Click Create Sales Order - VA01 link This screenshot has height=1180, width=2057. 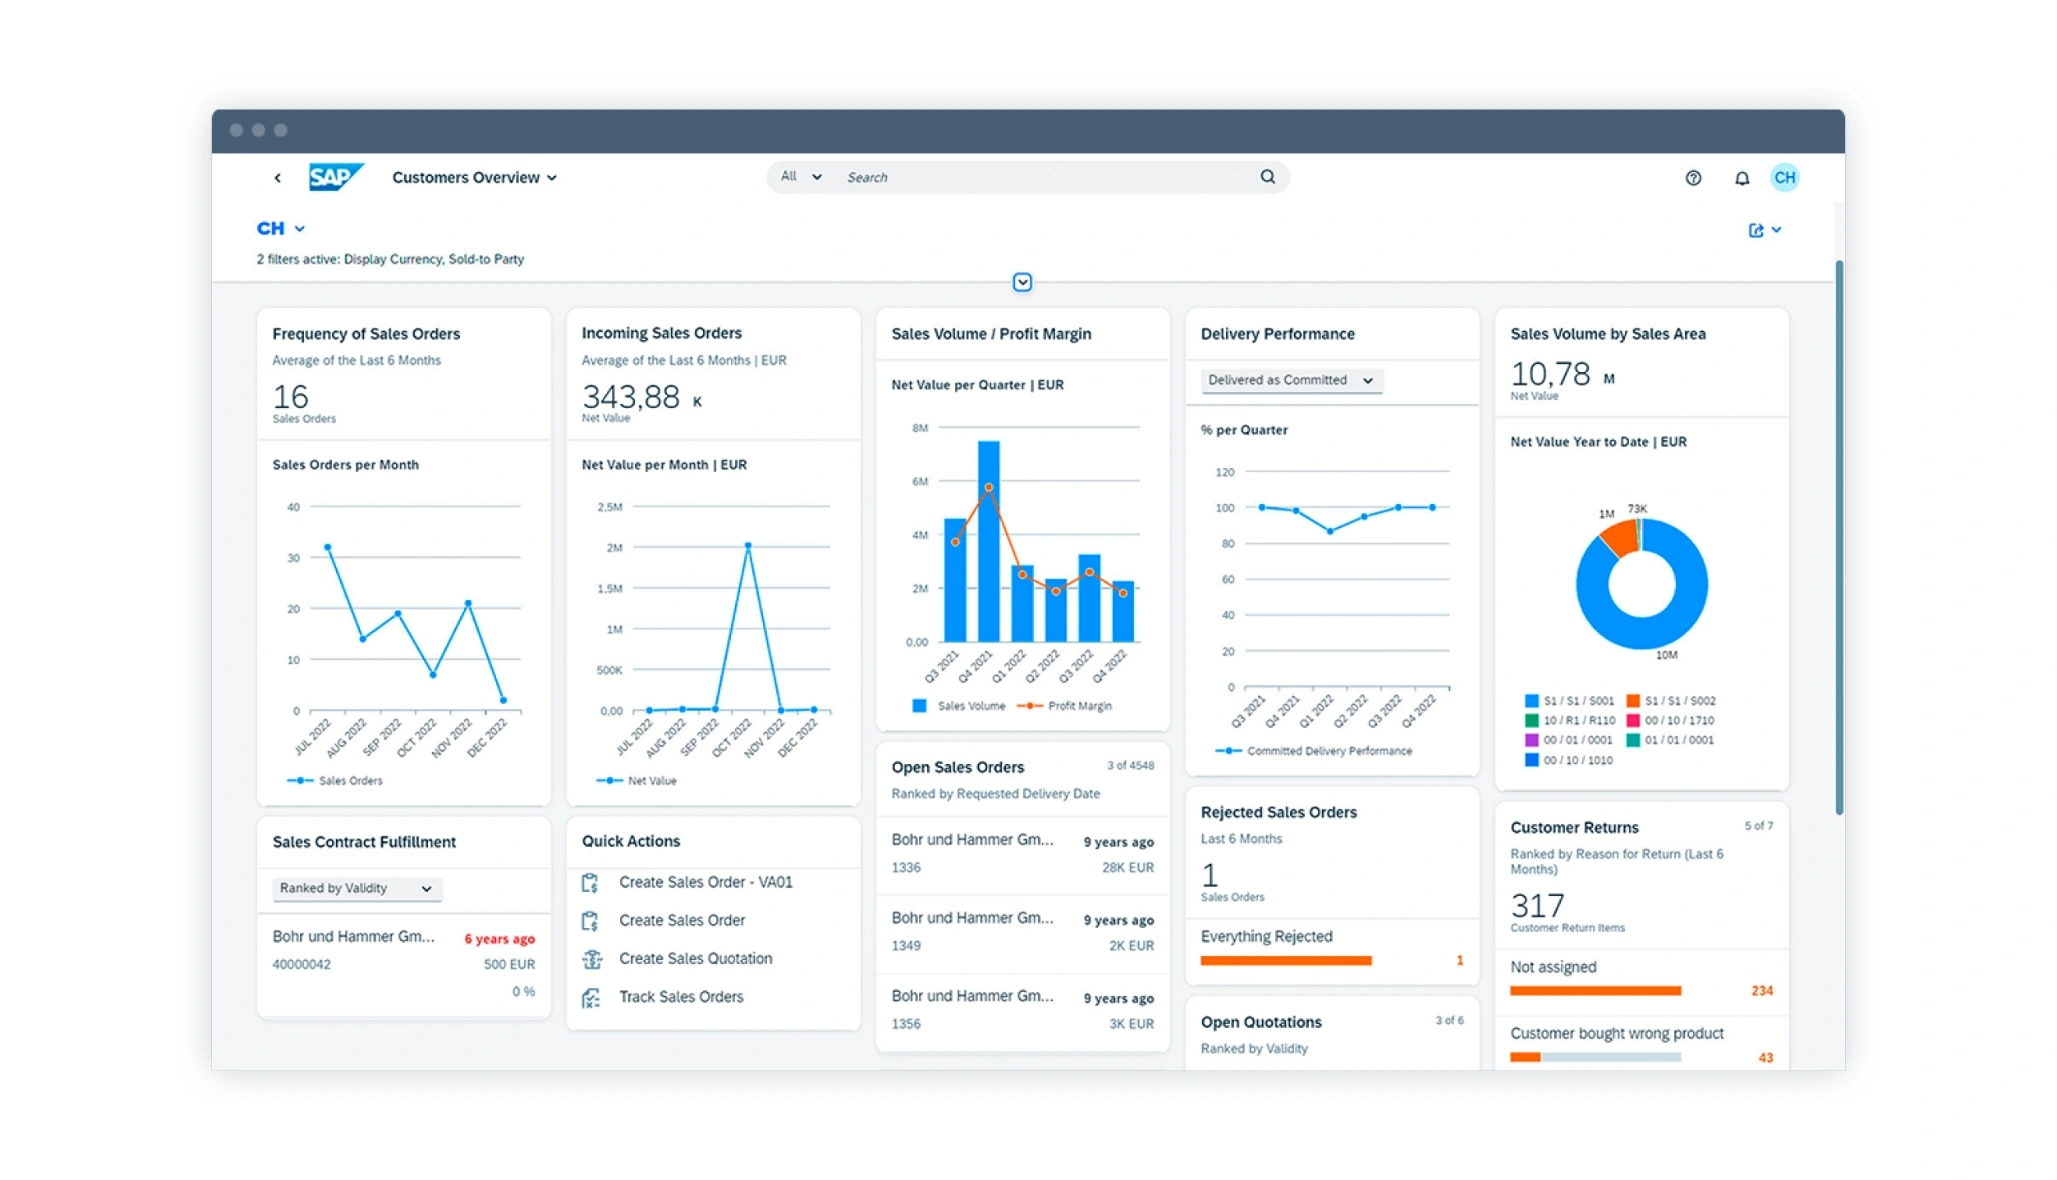(x=705, y=882)
